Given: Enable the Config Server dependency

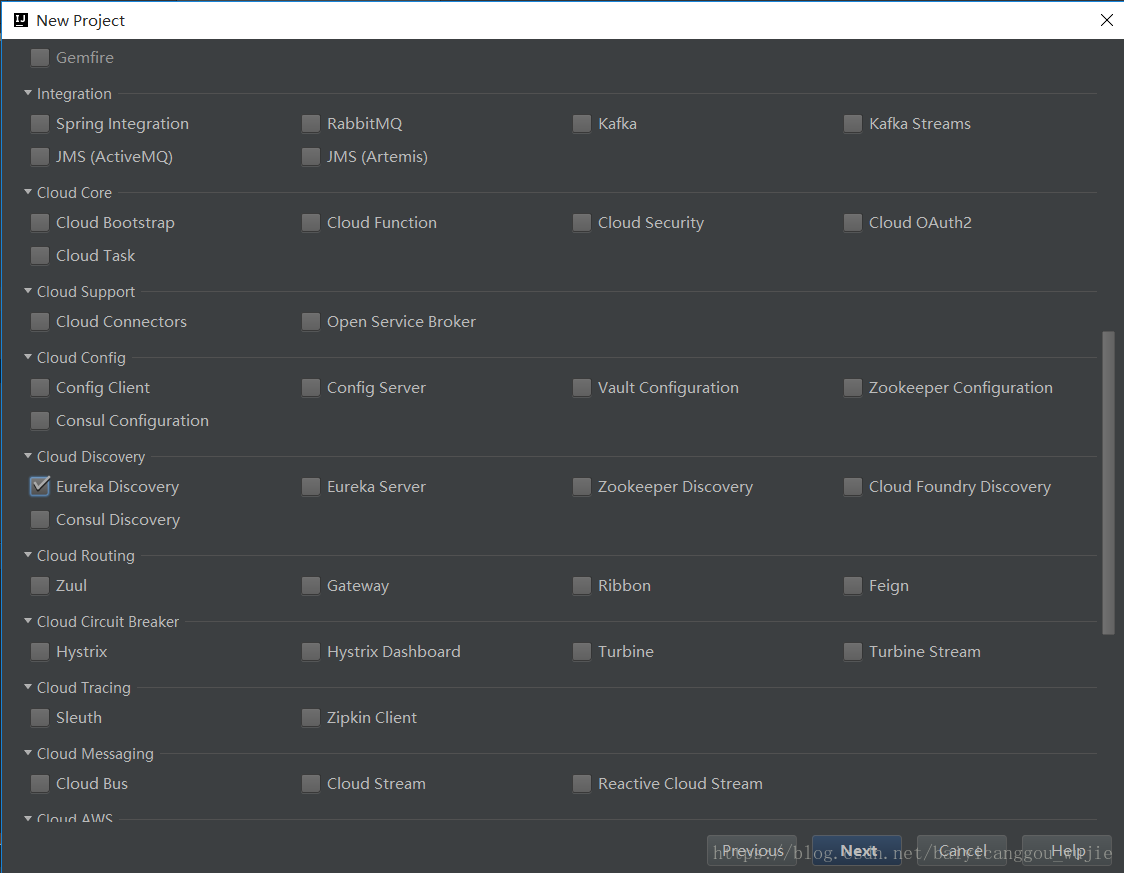Looking at the screenshot, I should 311,387.
